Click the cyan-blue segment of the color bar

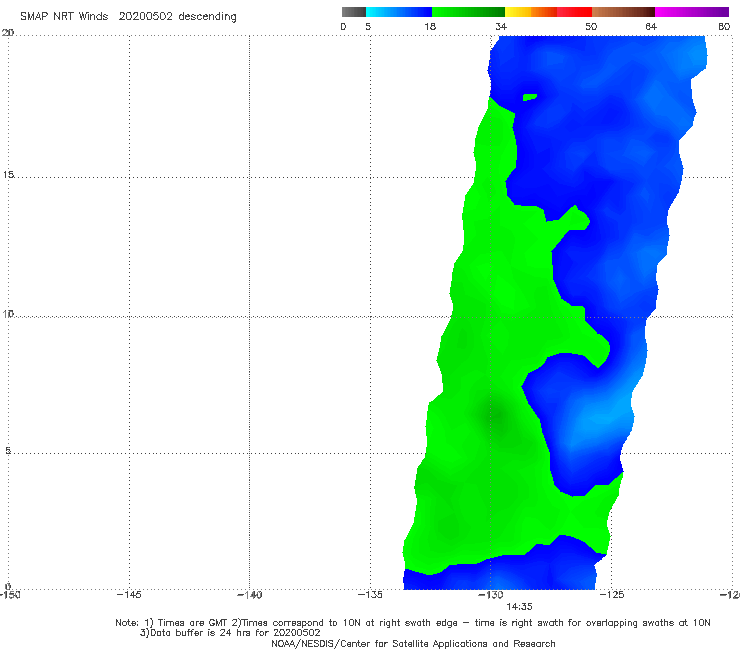399,12
